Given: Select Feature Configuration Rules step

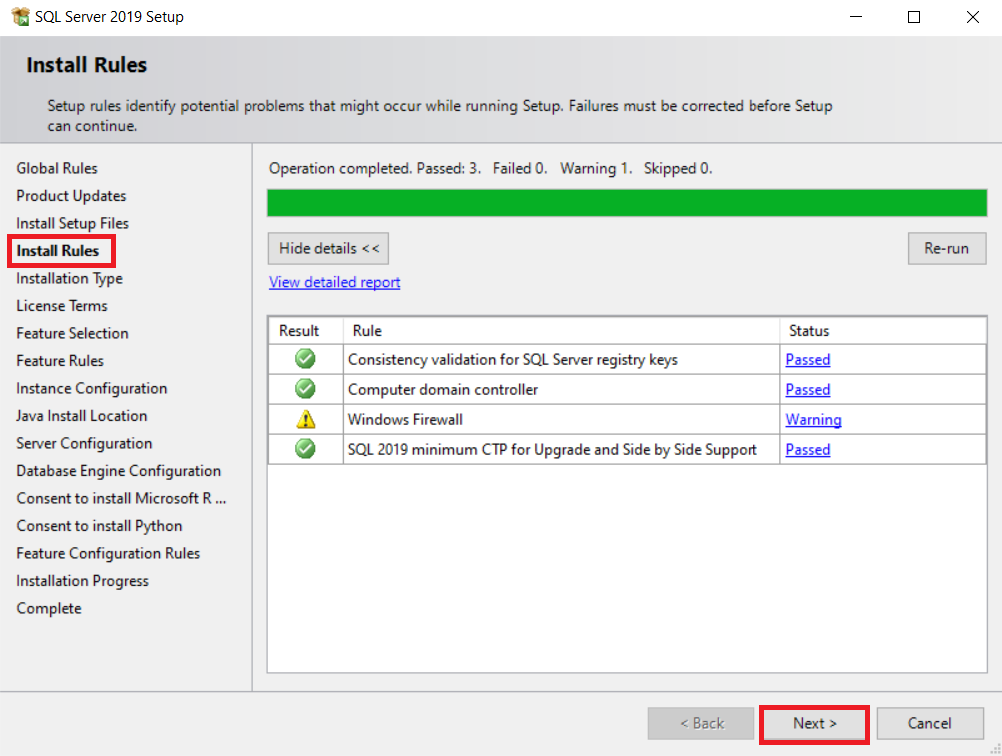Looking at the screenshot, I should tap(108, 553).
